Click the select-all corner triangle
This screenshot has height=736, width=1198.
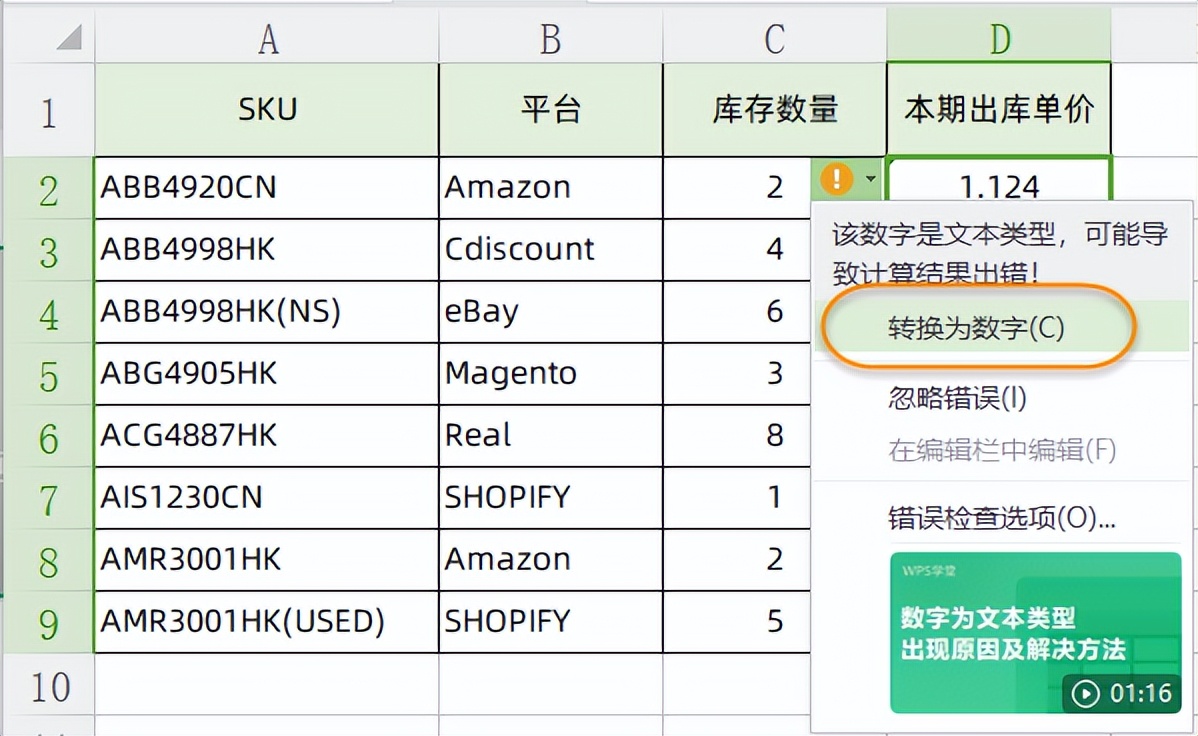pyautogui.click(x=69, y=37)
